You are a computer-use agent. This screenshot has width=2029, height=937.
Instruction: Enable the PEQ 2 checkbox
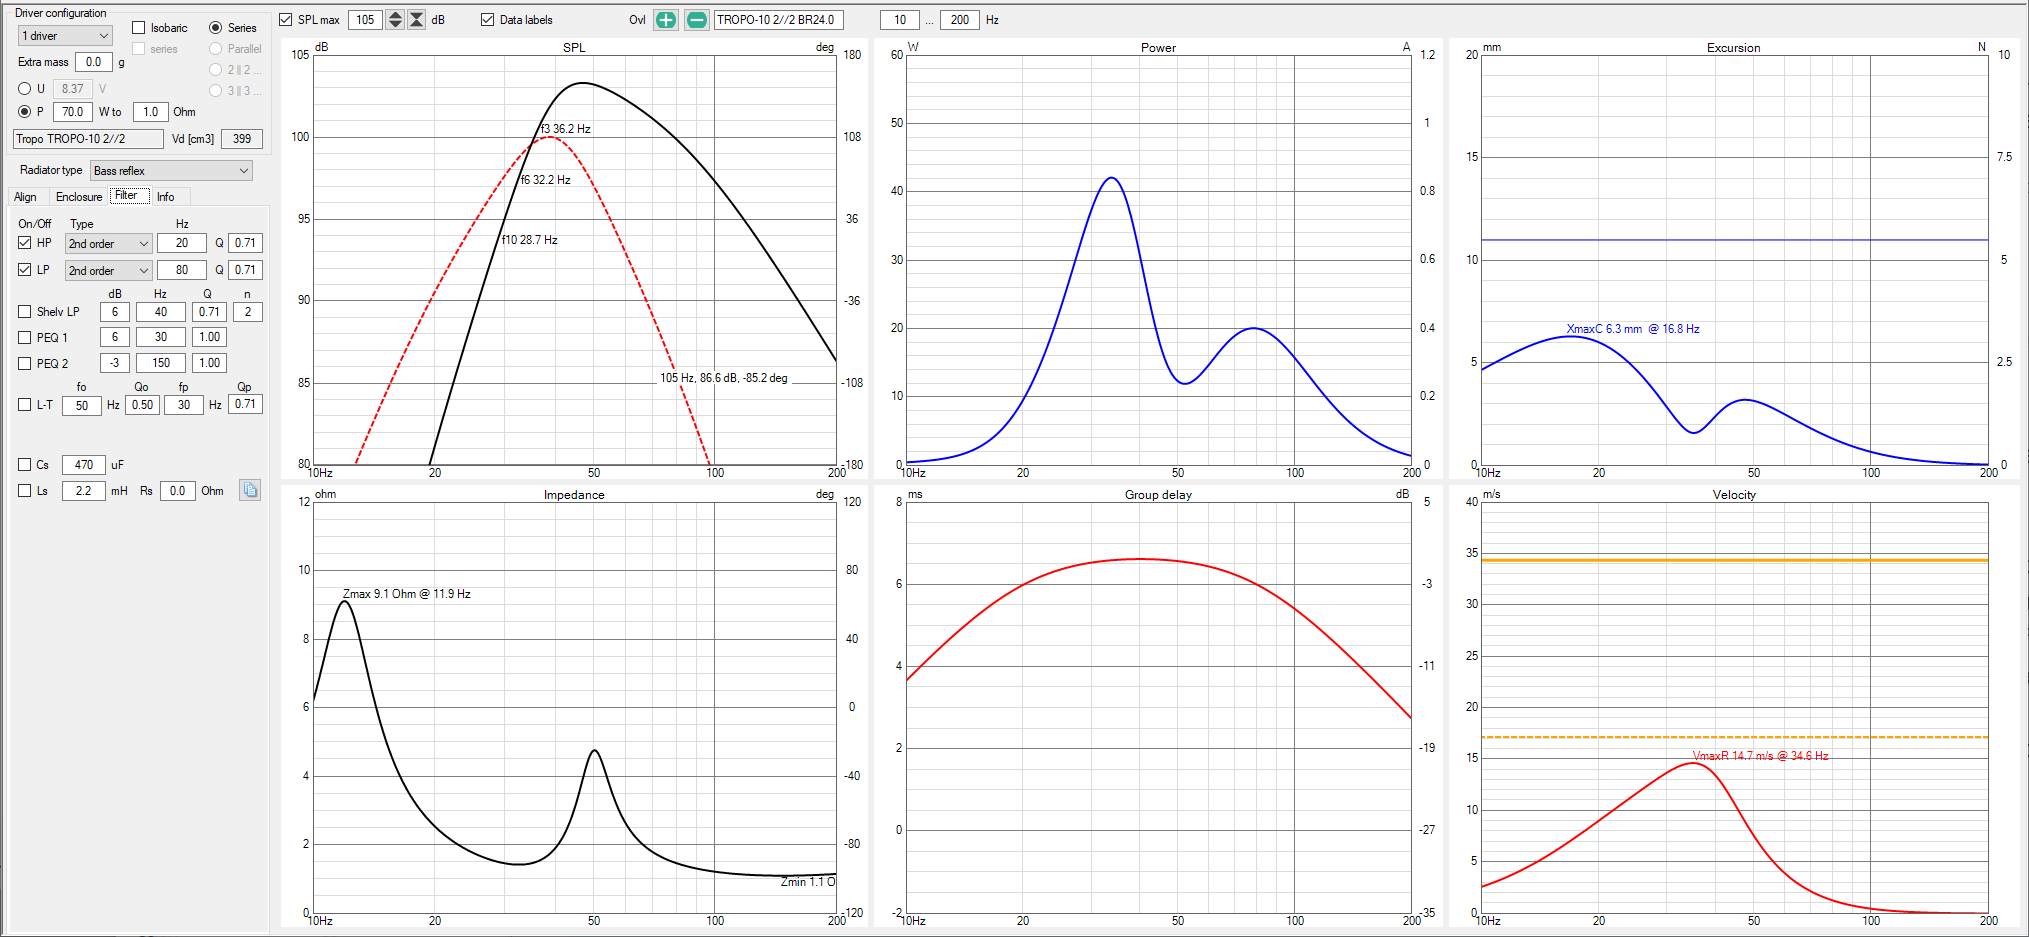point(25,364)
